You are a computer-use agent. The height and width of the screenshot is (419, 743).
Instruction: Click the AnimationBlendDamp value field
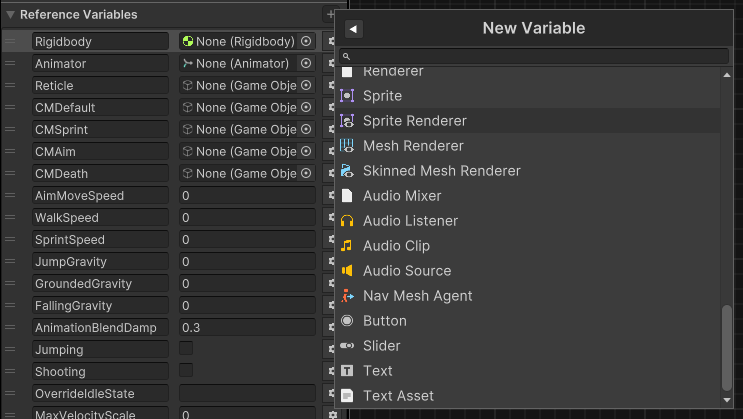tap(246, 328)
